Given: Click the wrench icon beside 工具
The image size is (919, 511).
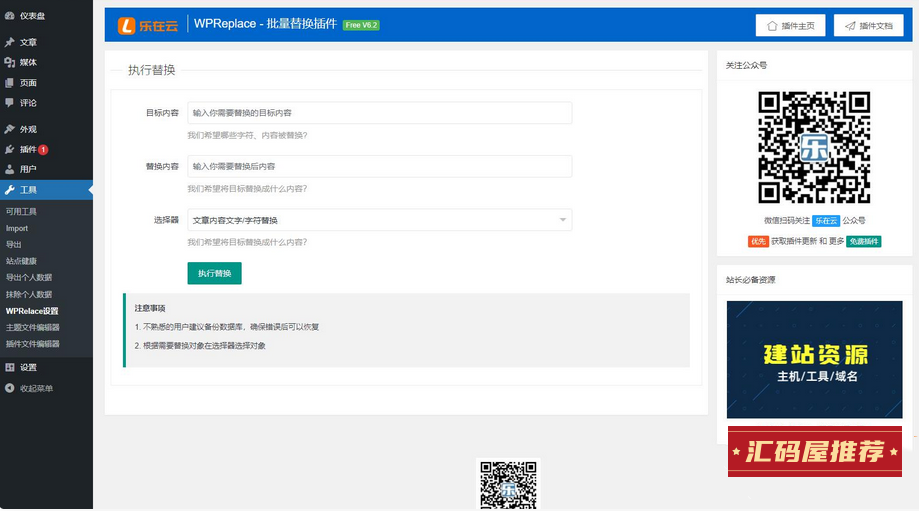Looking at the screenshot, I should 9,190.
